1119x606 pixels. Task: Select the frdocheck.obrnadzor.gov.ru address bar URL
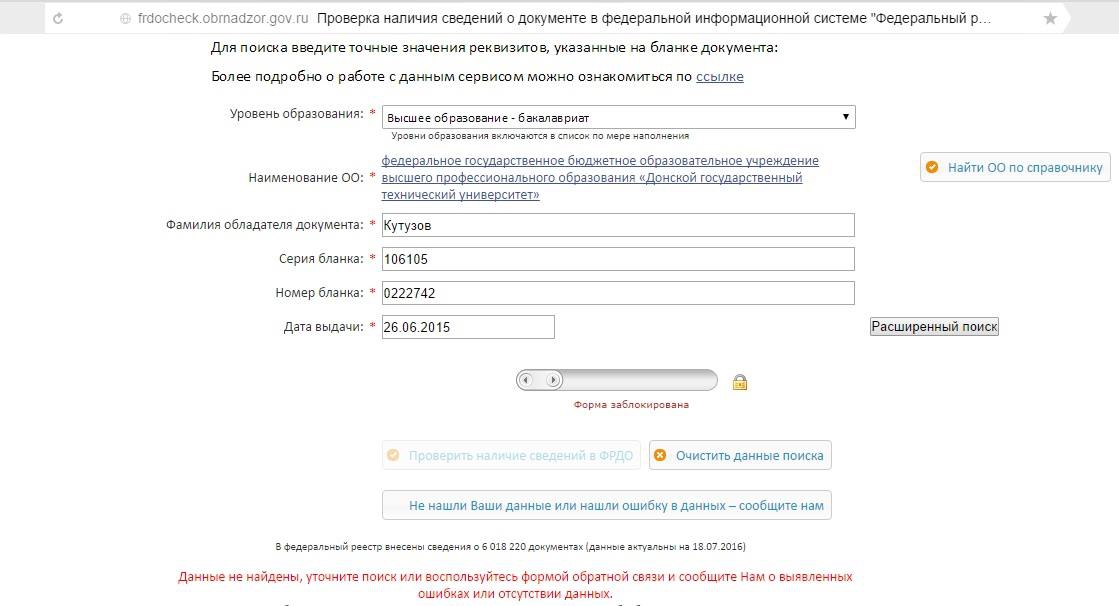(x=223, y=19)
